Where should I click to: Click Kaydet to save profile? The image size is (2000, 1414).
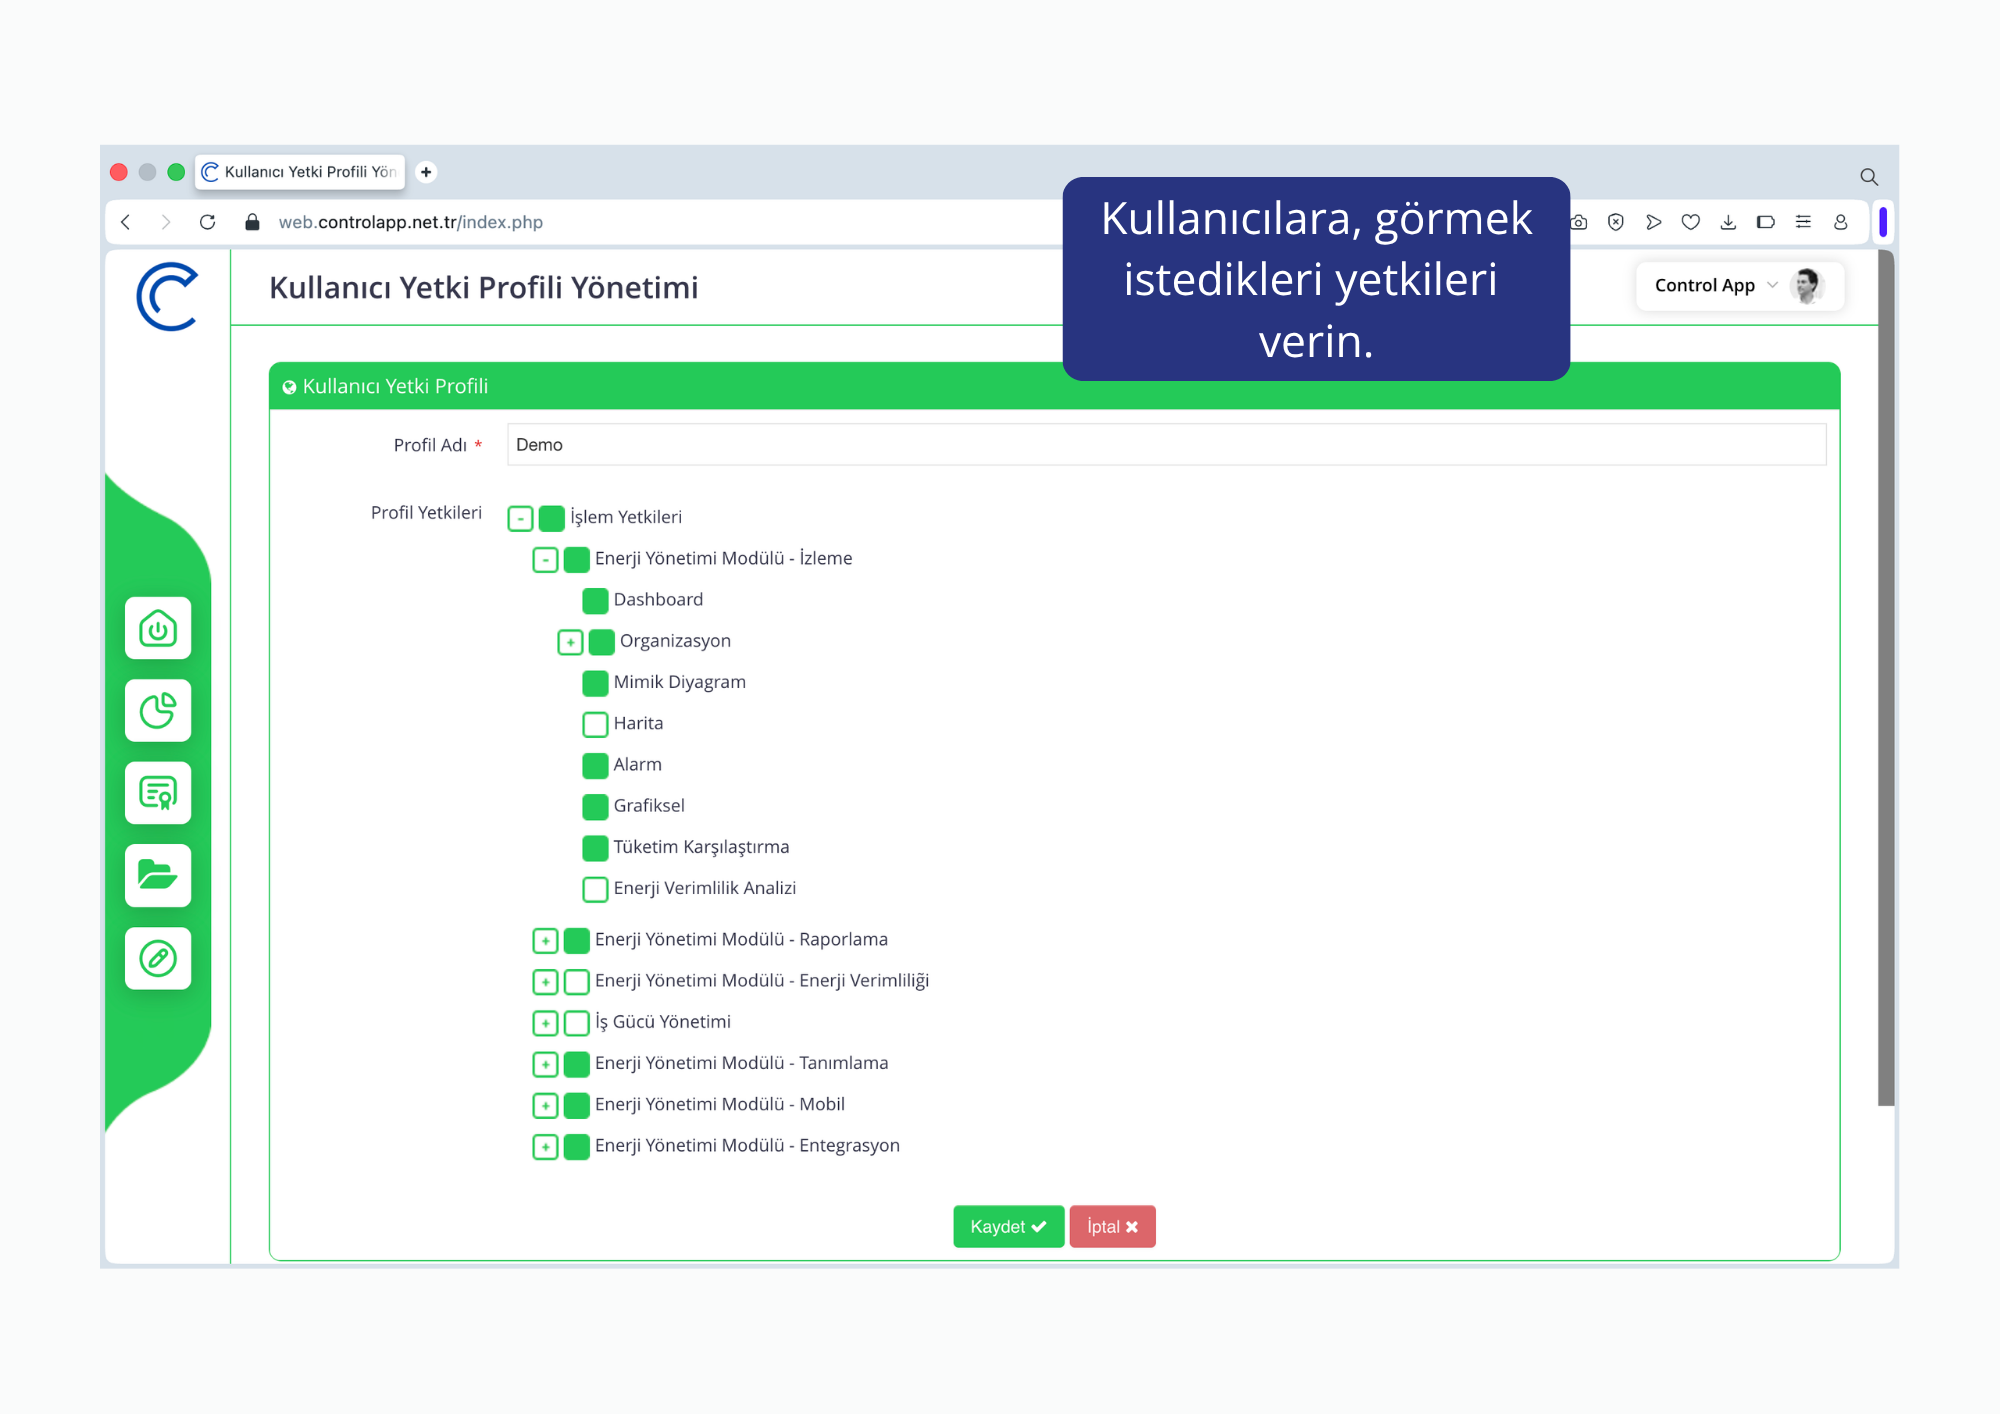click(x=1008, y=1226)
